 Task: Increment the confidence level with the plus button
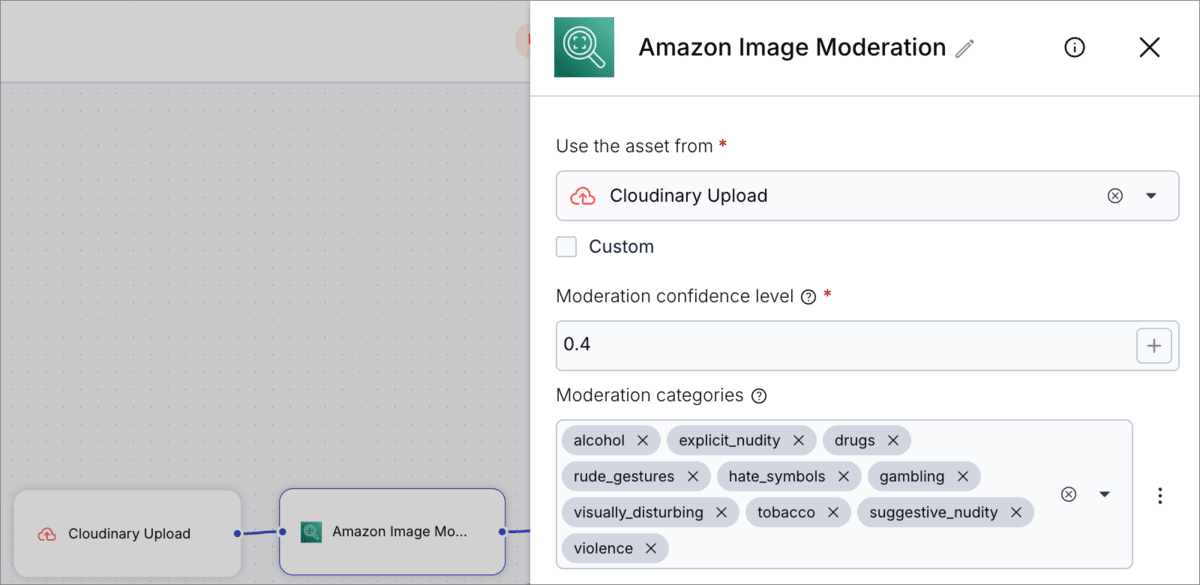pos(1154,345)
